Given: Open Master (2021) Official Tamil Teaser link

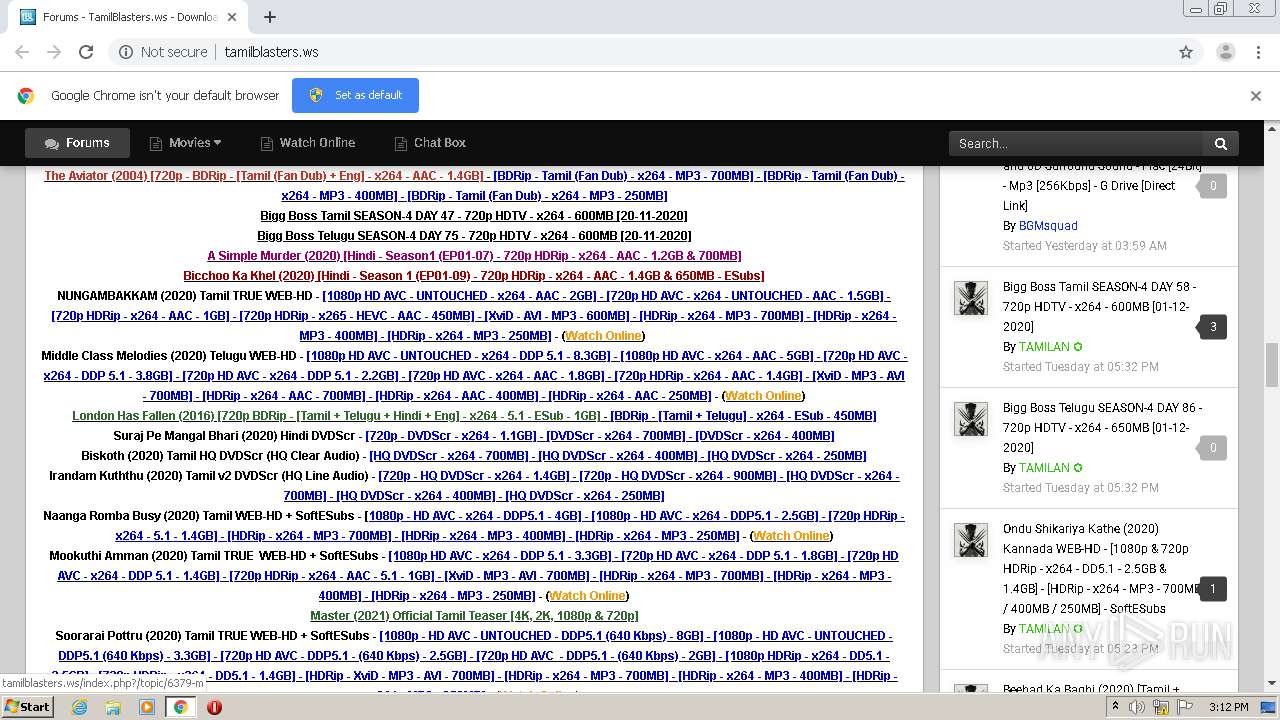Looking at the screenshot, I should pyautogui.click(x=474, y=616).
